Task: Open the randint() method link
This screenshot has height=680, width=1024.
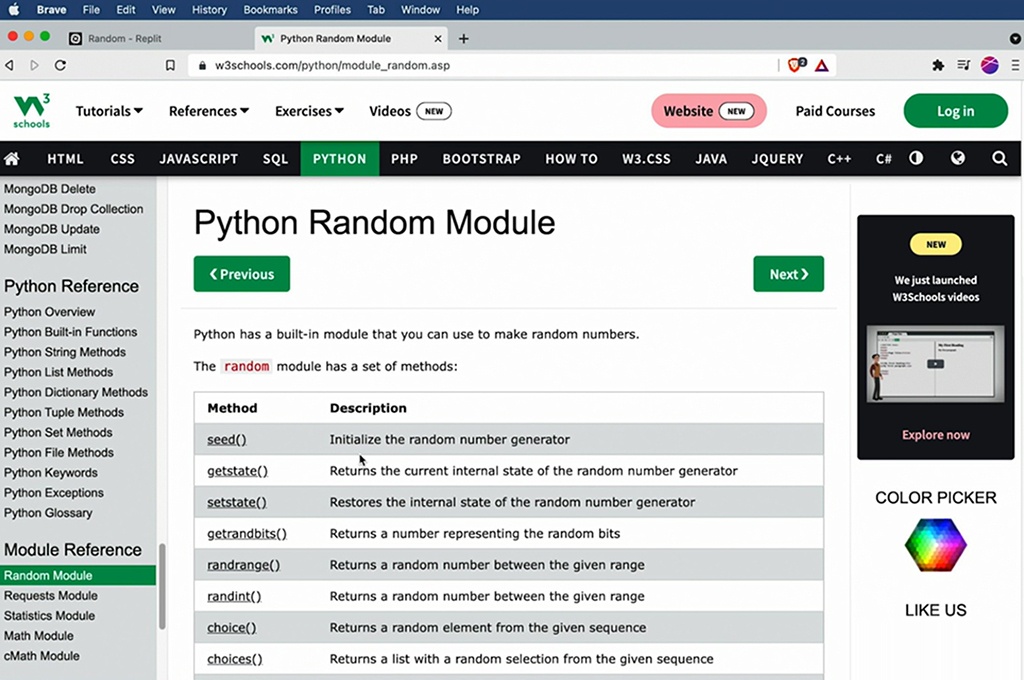Action: [x=234, y=597]
